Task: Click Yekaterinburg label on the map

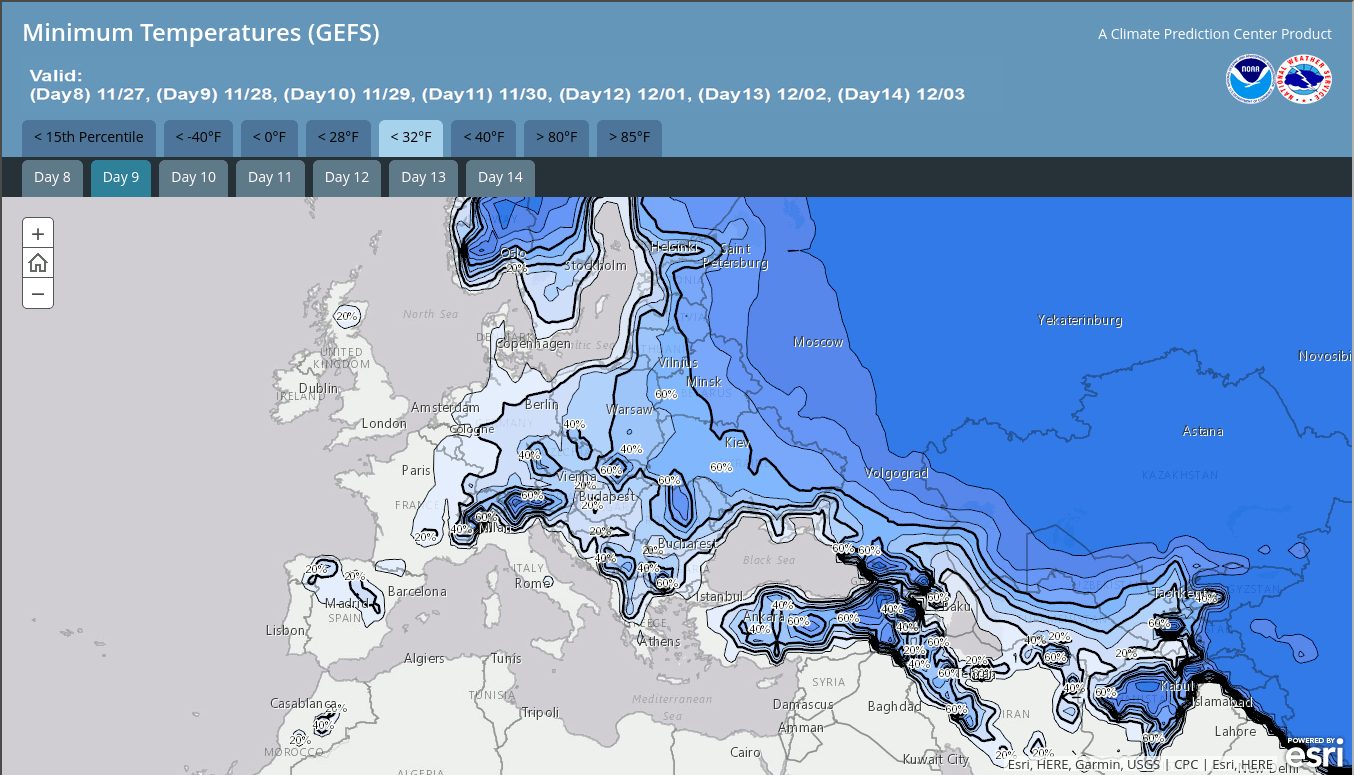Action: (x=1080, y=321)
